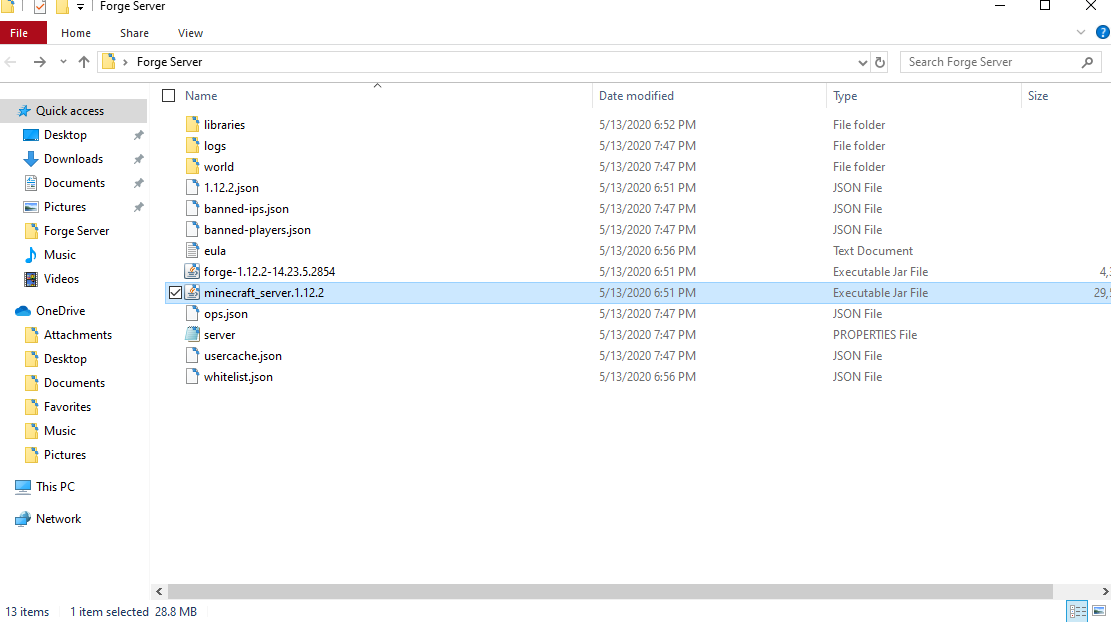Uncheck the minecraft_server.1.12.2 checkbox

176,293
